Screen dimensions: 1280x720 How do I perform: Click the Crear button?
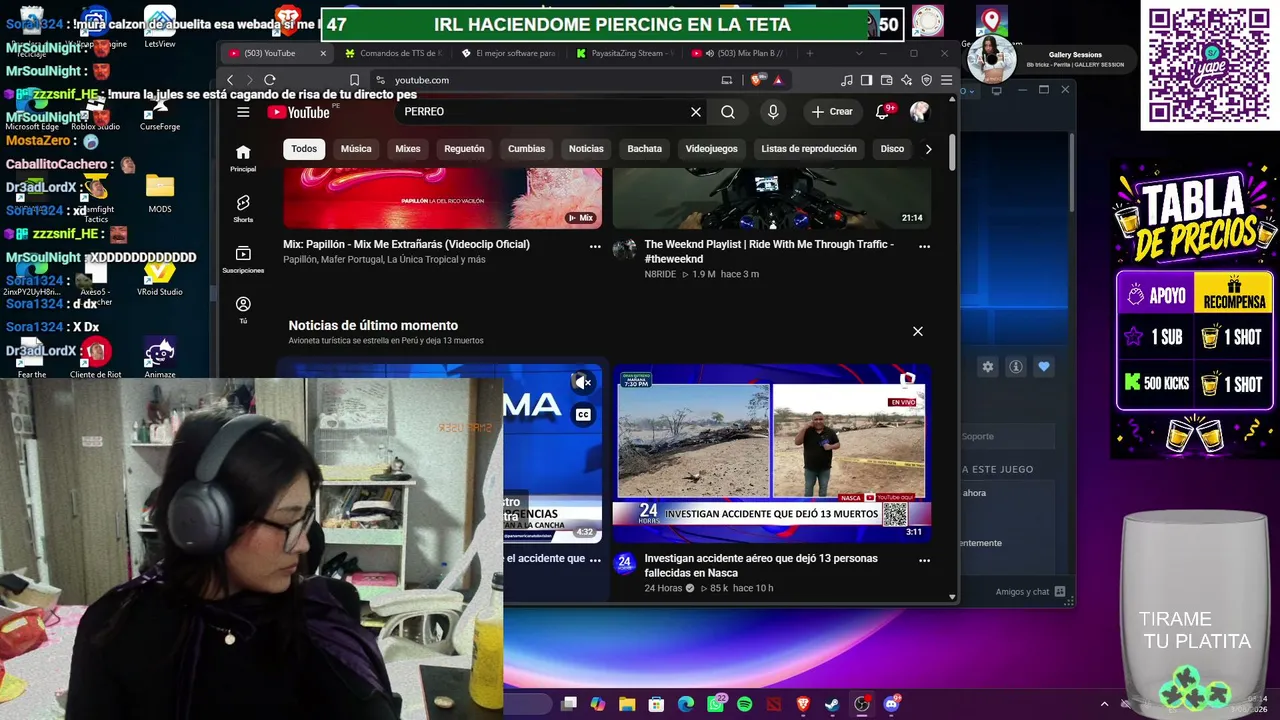coord(832,112)
